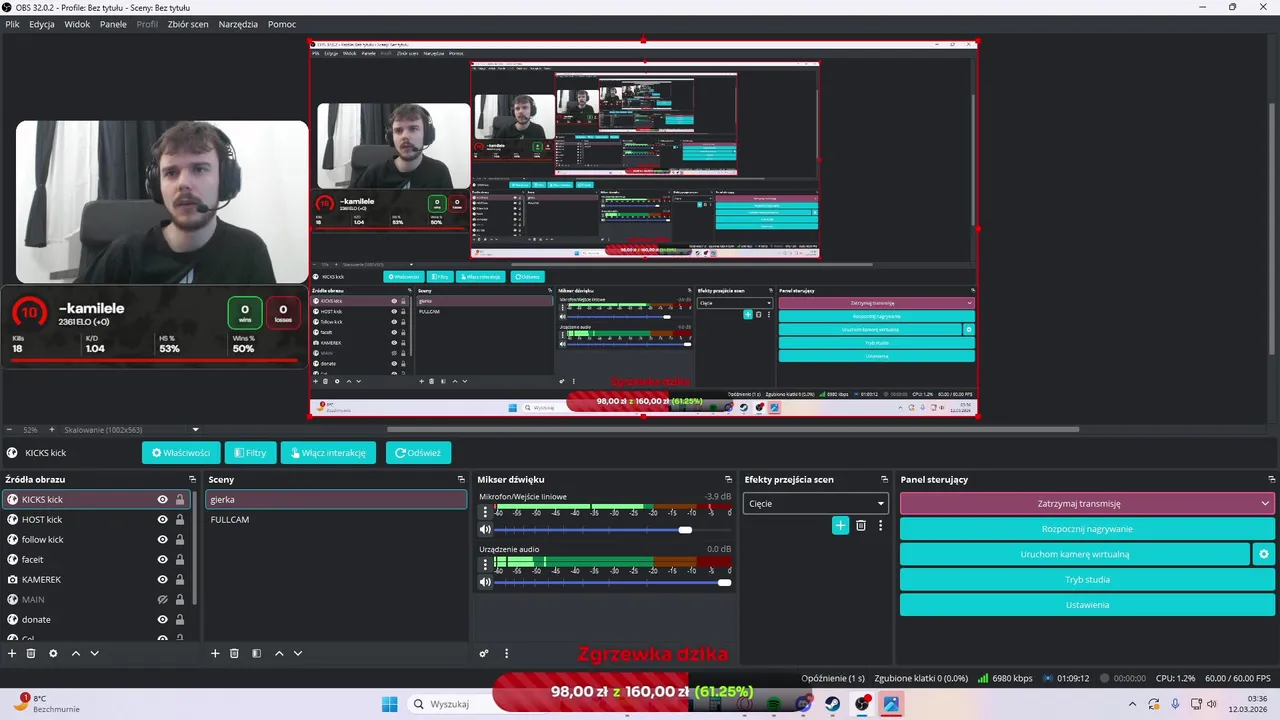This screenshot has height=720, width=1280.
Task: Open advanced audio properties with the gears icon
Action: click(x=484, y=653)
